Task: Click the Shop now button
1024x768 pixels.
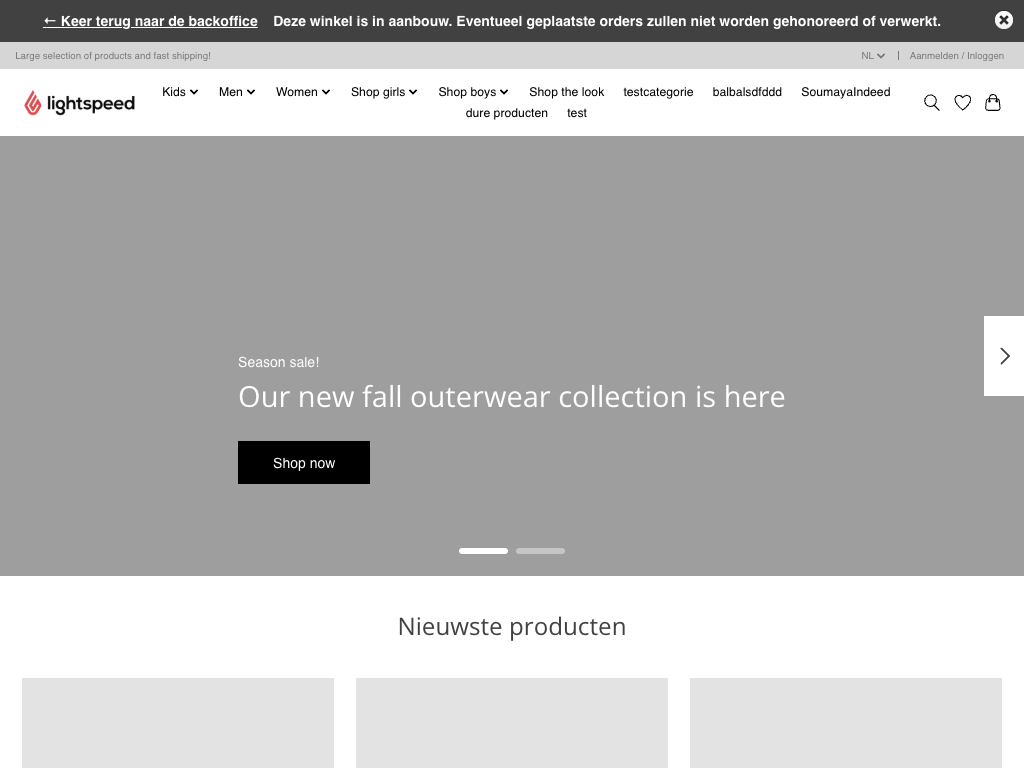Action: [x=304, y=463]
